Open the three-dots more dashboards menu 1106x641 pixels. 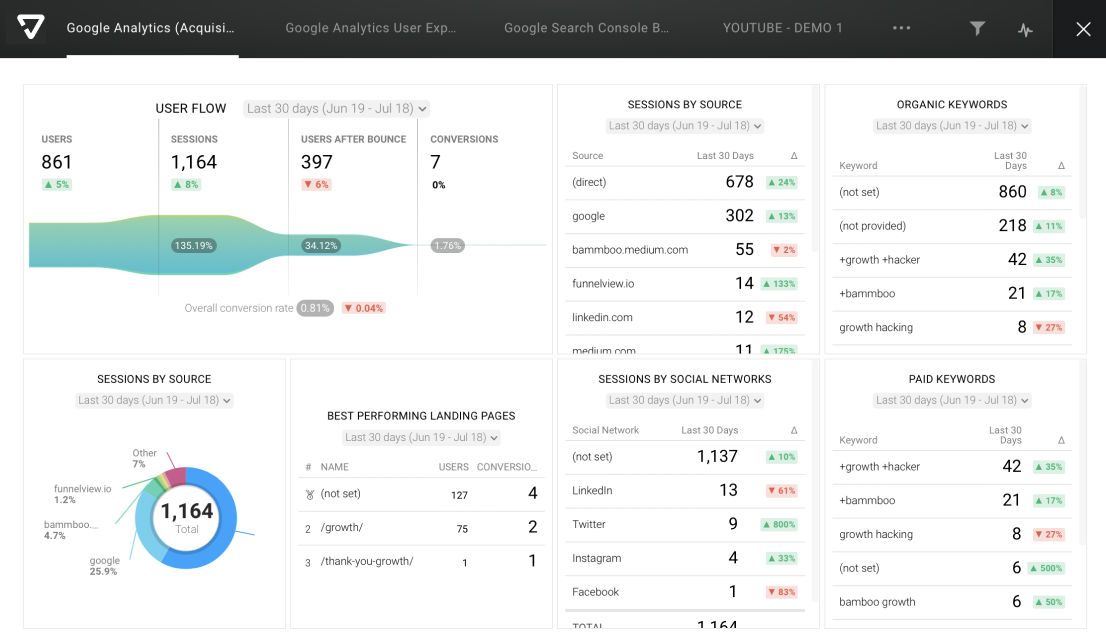[901, 28]
